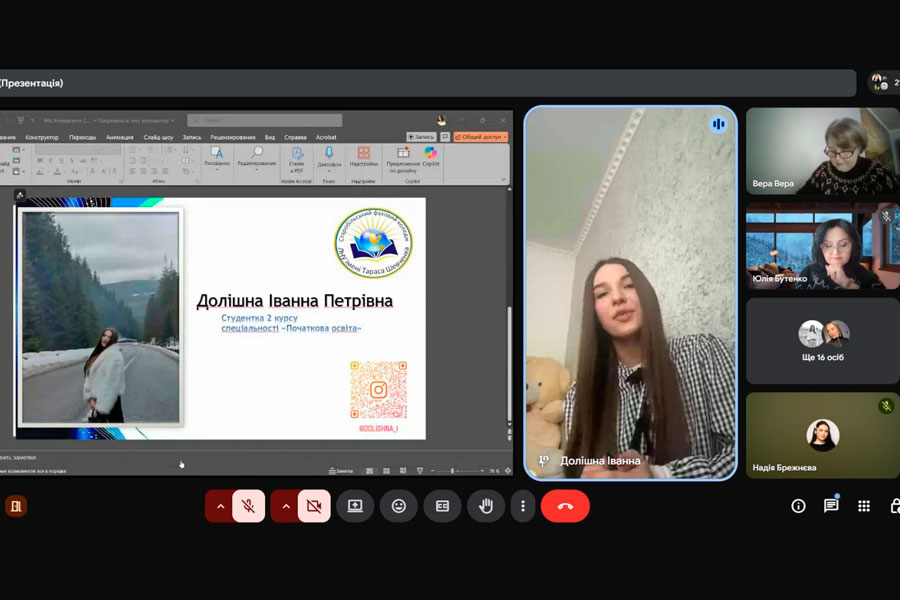Collapse the ribbon with chevron
The height and width of the screenshot is (600, 900).
[503, 180]
